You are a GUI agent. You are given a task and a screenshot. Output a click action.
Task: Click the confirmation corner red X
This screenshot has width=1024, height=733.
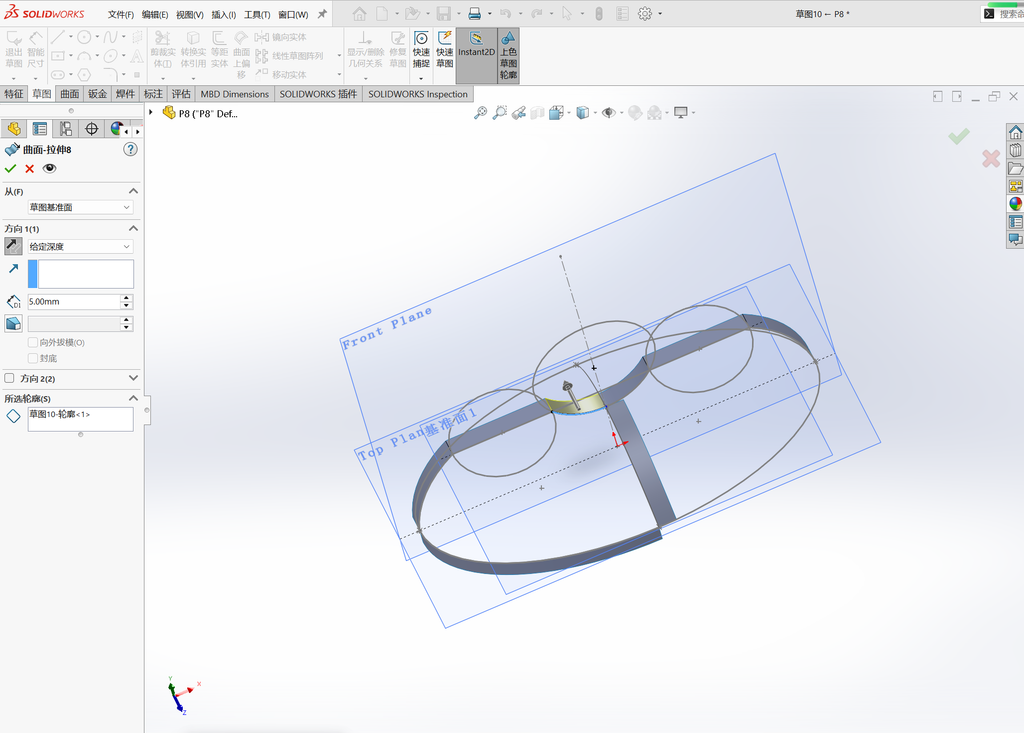[991, 158]
